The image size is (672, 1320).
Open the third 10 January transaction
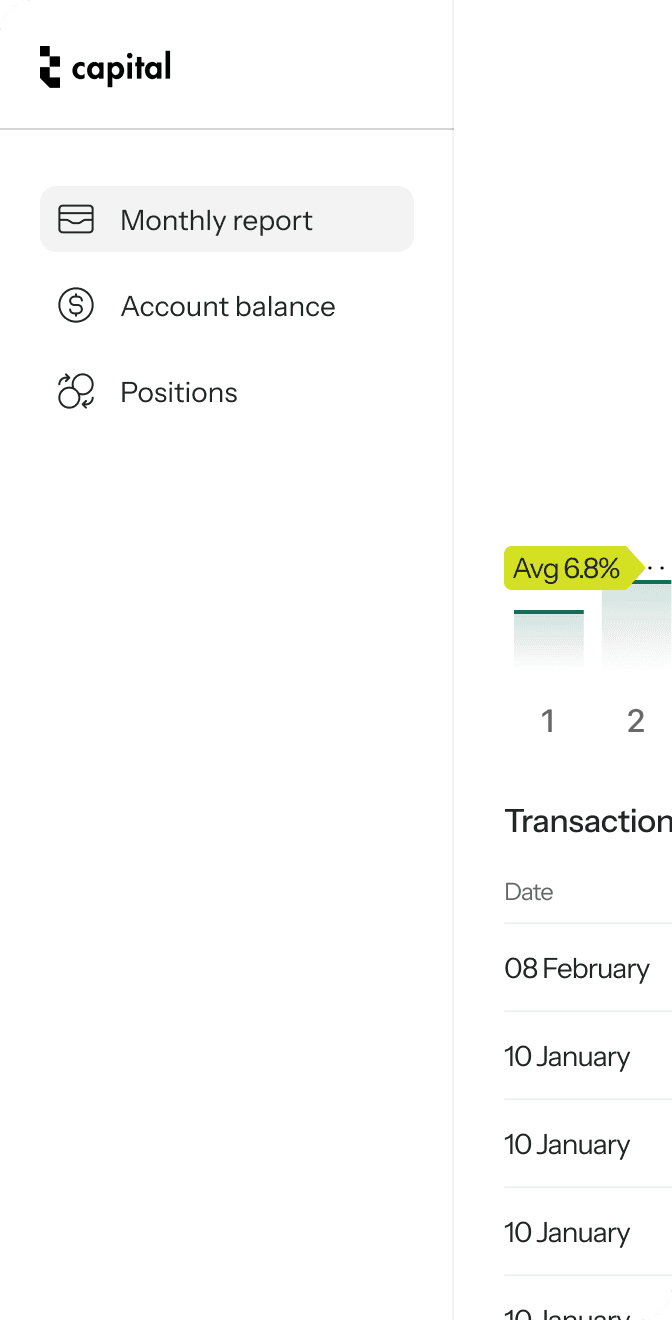click(567, 1232)
